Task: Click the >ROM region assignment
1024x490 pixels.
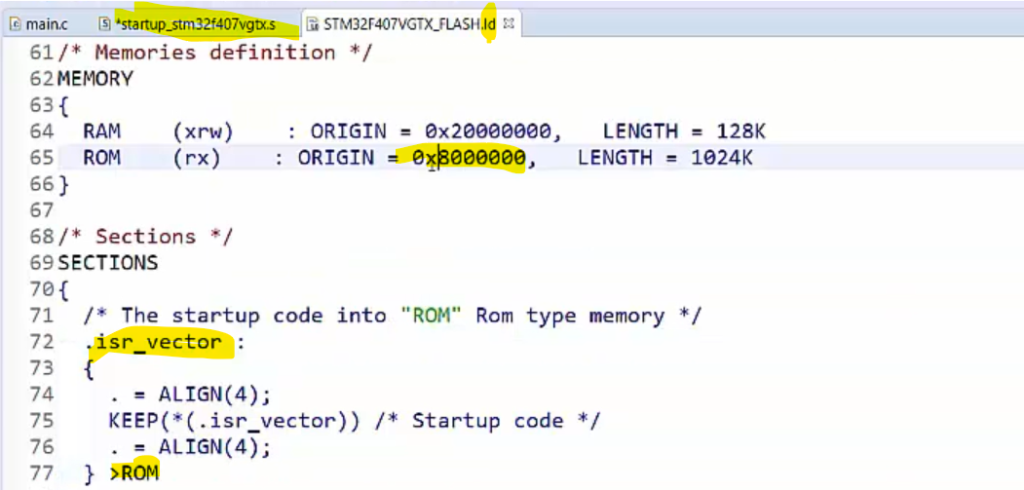Action: point(135,473)
